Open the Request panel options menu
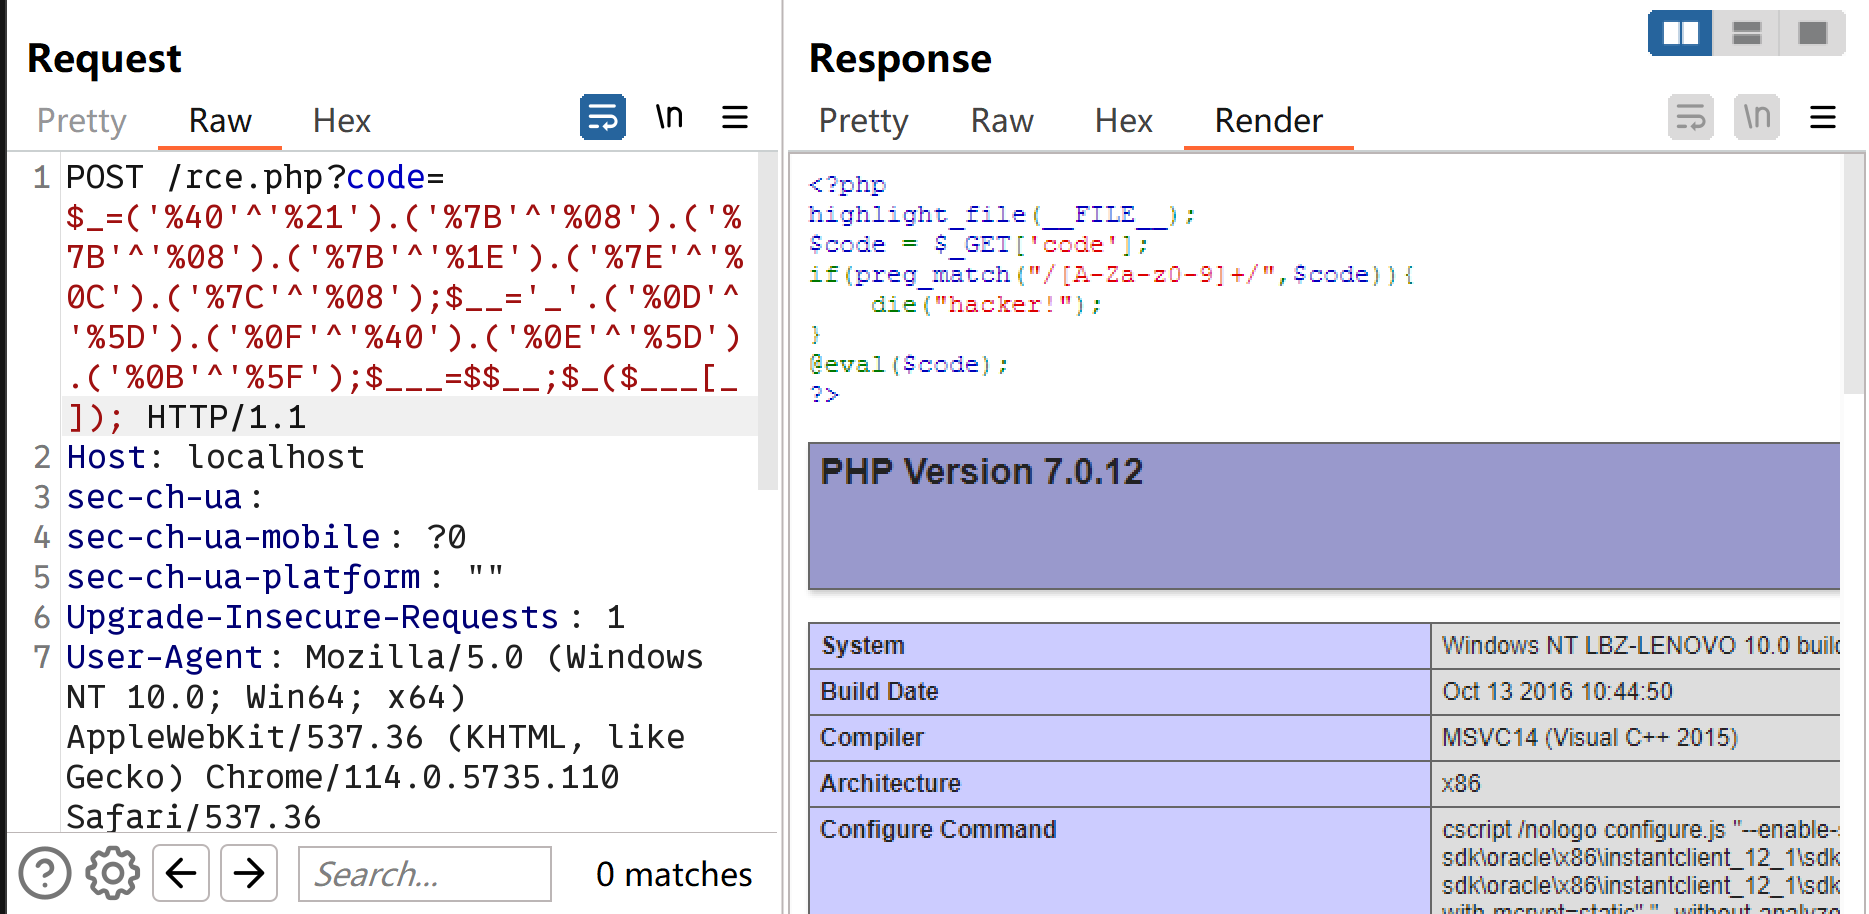Viewport: 1869px width, 914px height. click(735, 117)
